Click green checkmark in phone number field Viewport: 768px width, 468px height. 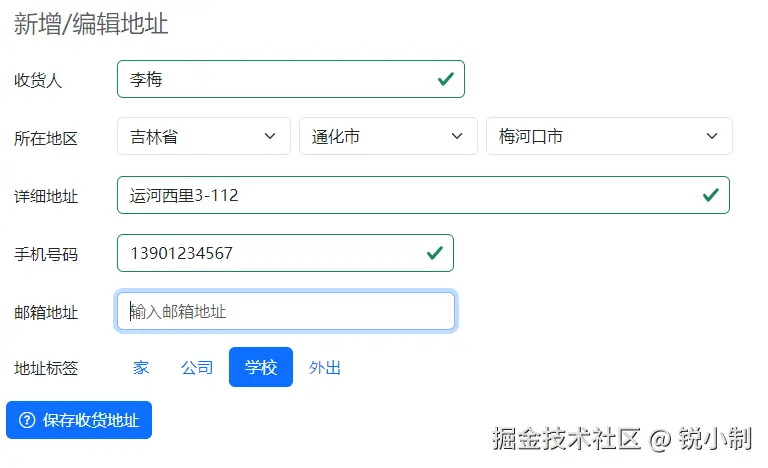pos(434,253)
